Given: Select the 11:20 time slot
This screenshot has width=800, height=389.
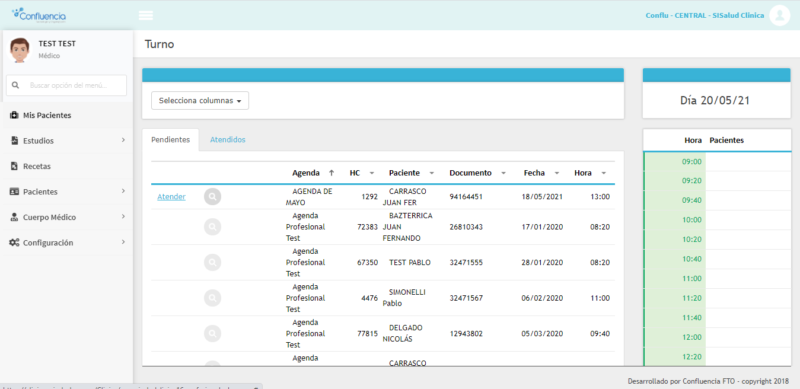Looking at the screenshot, I should click(x=691, y=298).
